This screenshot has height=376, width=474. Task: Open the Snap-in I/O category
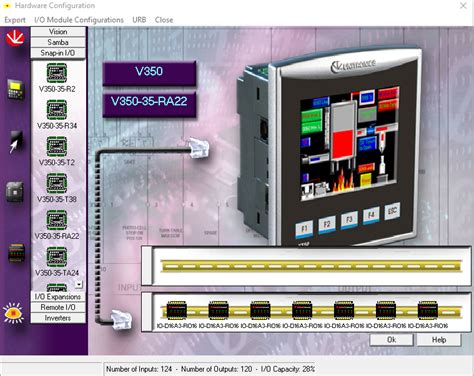pos(58,53)
